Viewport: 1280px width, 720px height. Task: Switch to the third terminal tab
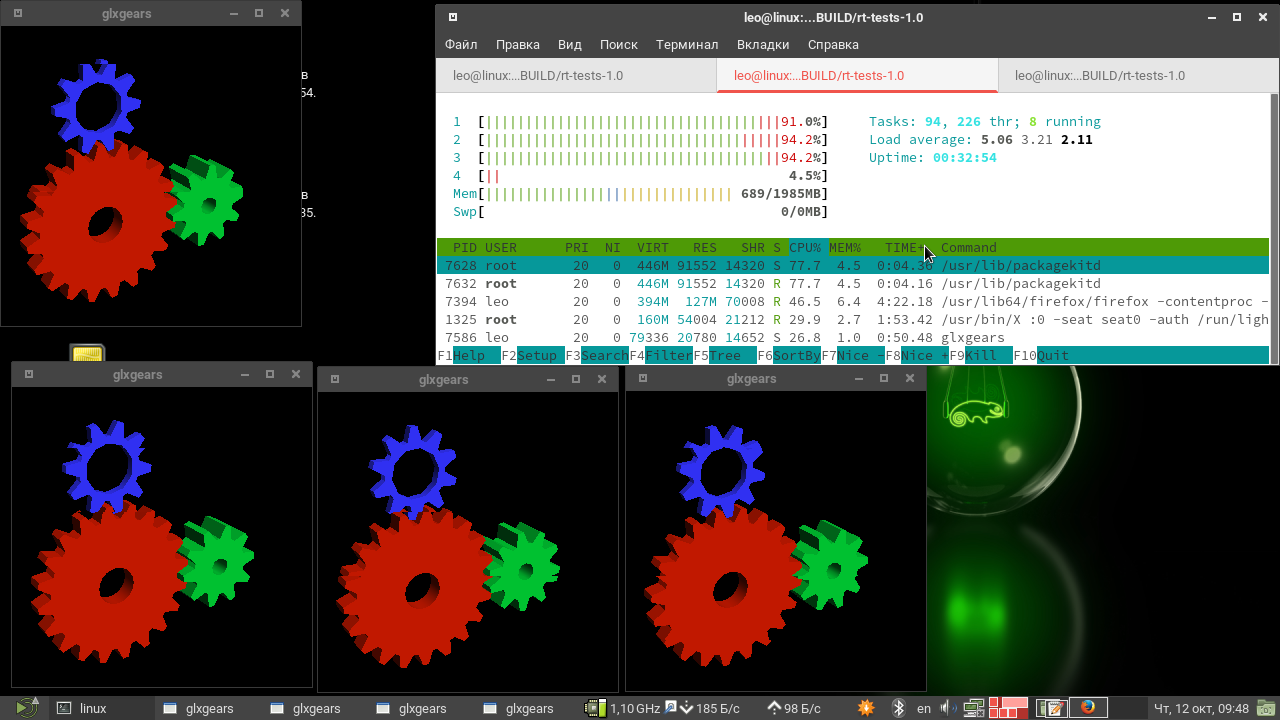1099,76
